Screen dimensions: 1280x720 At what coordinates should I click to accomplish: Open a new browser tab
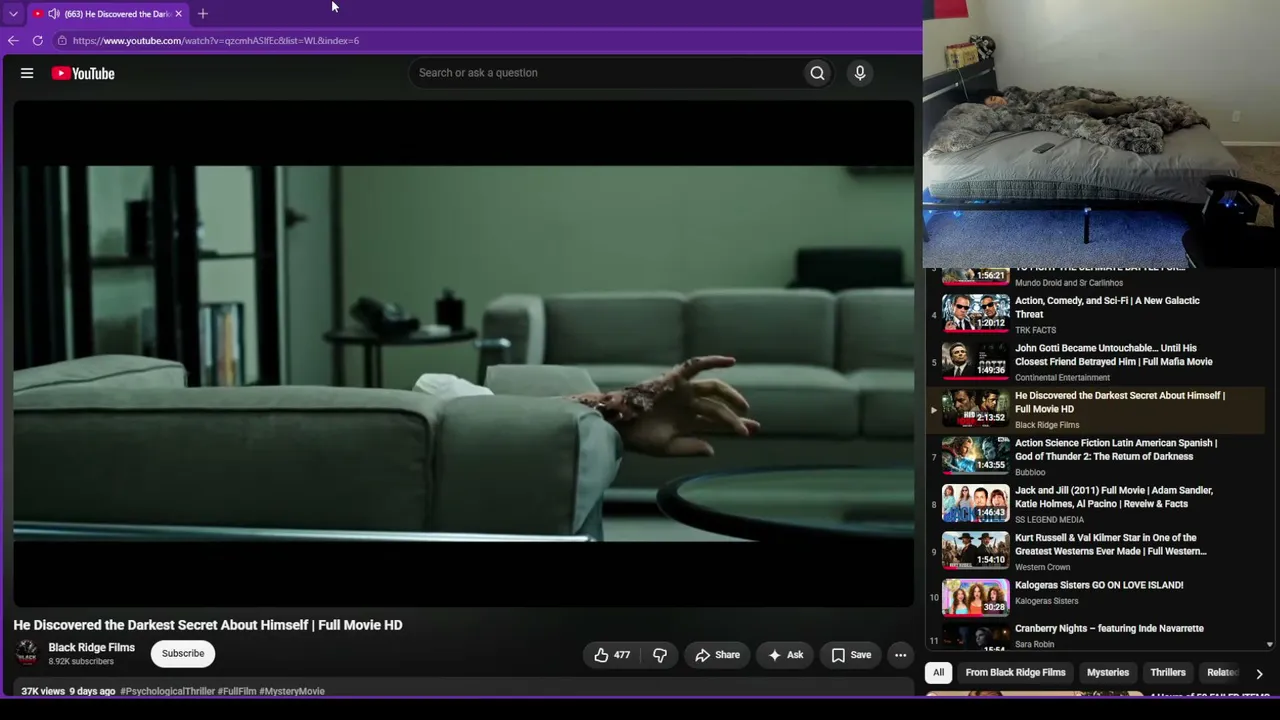click(x=203, y=14)
